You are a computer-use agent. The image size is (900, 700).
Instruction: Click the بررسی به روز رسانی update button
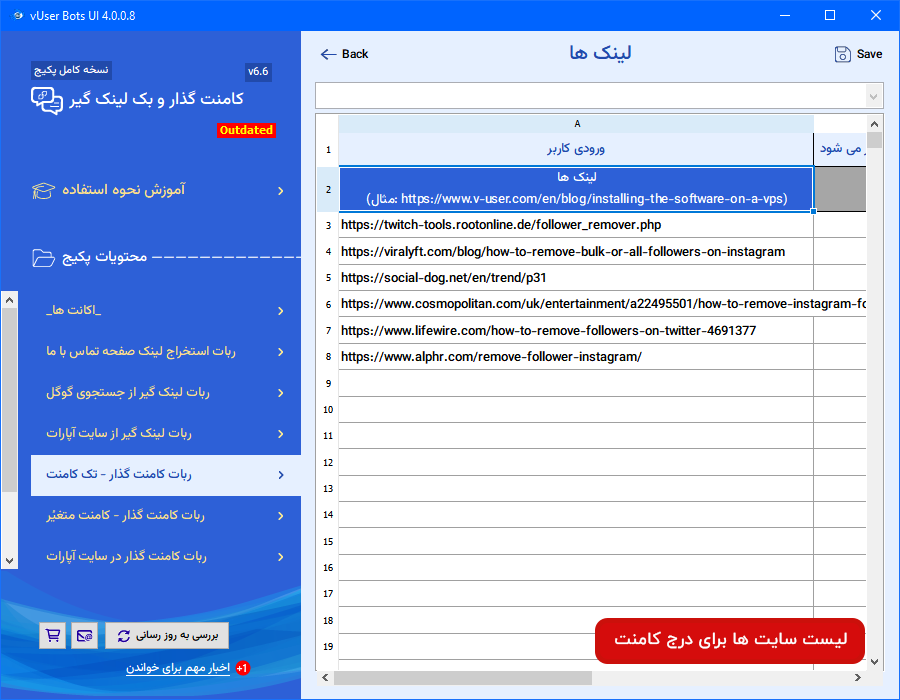pos(167,636)
